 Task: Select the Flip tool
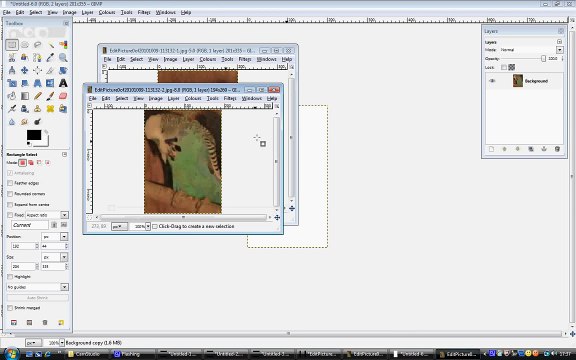[50, 83]
